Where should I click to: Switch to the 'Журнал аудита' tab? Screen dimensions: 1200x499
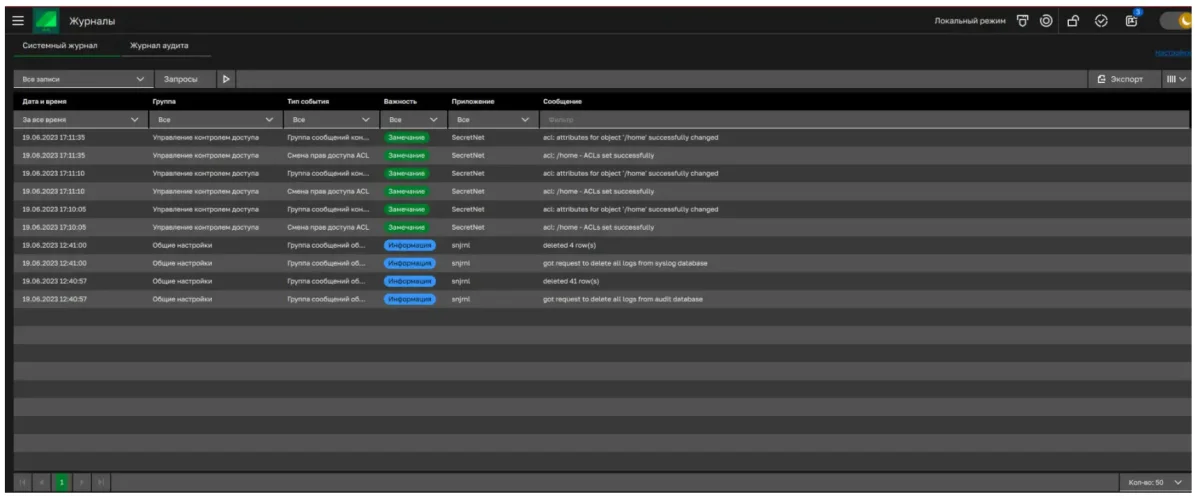click(159, 46)
